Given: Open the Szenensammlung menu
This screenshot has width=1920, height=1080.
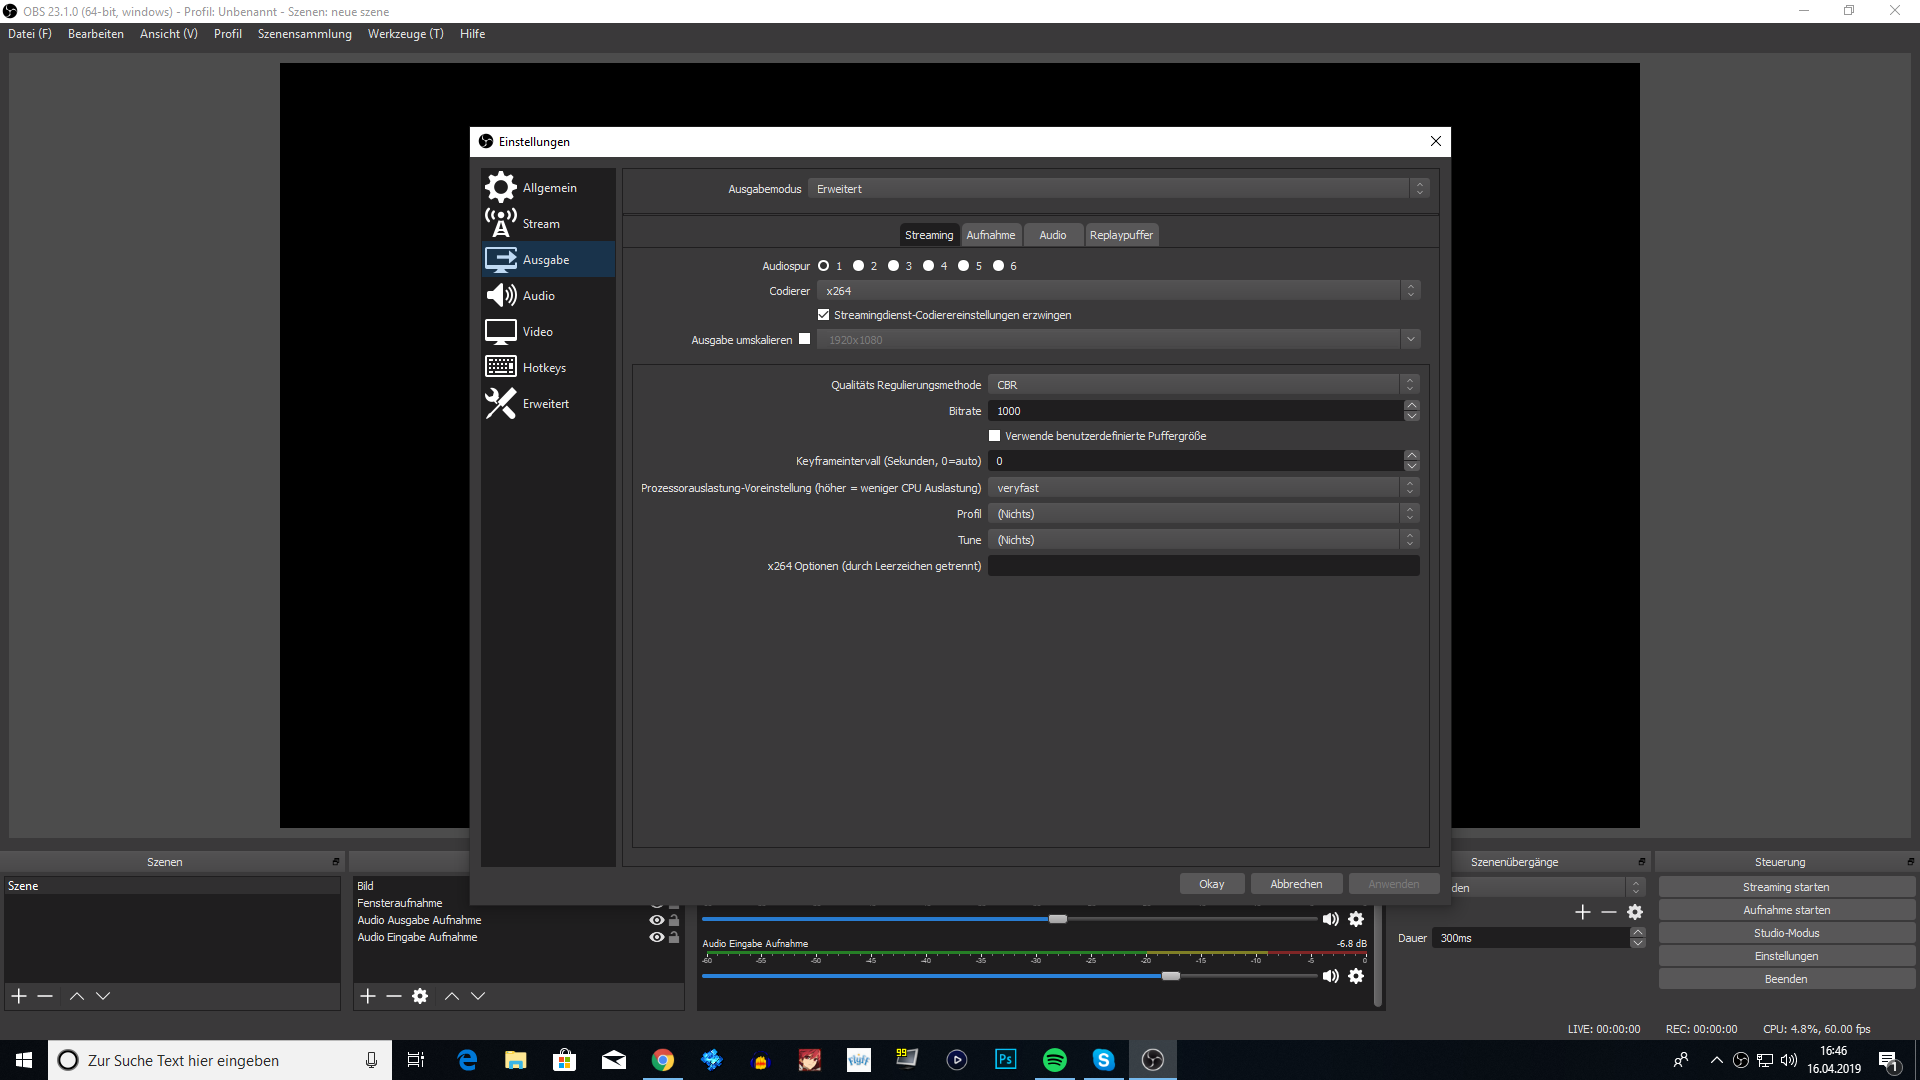Looking at the screenshot, I should click(x=304, y=34).
